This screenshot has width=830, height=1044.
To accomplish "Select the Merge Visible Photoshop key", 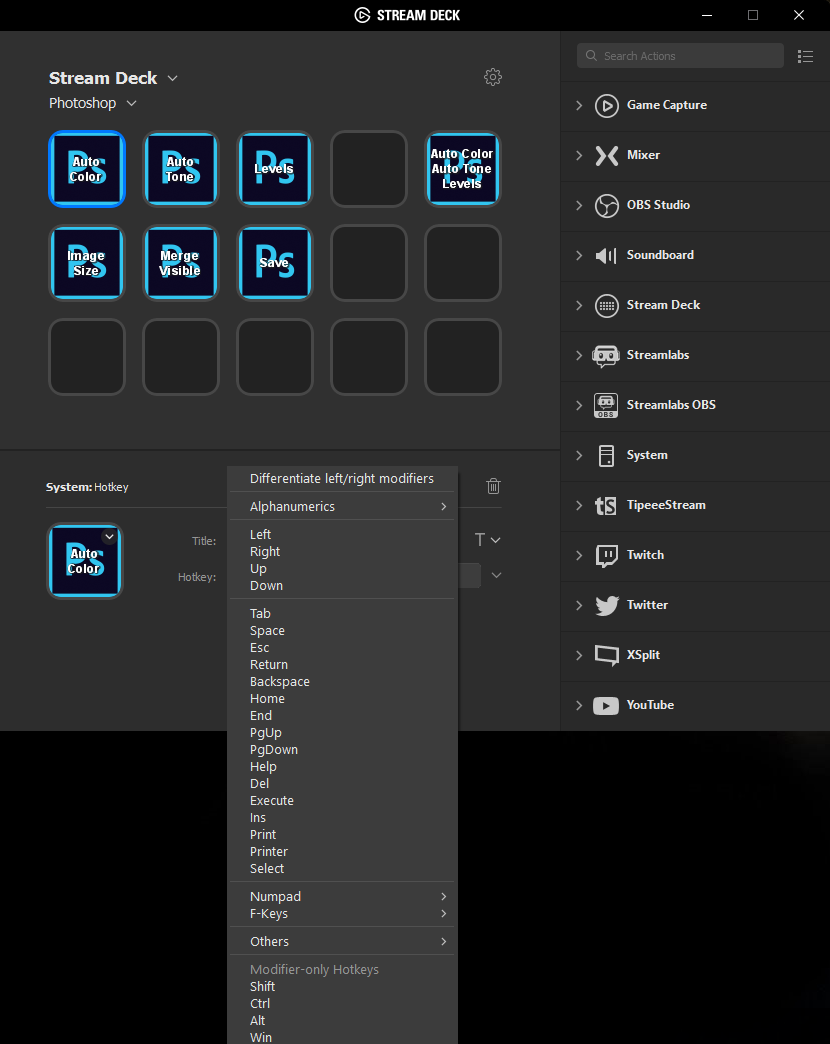I will [x=180, y=263].
